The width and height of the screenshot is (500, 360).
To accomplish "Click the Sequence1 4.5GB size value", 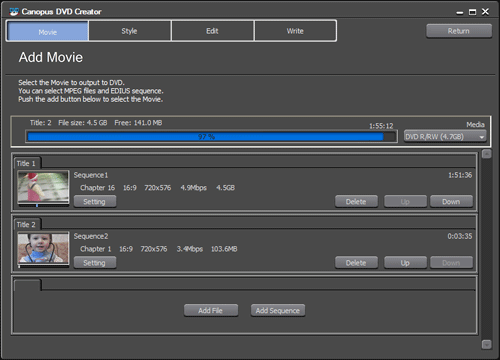I will 226,188.
